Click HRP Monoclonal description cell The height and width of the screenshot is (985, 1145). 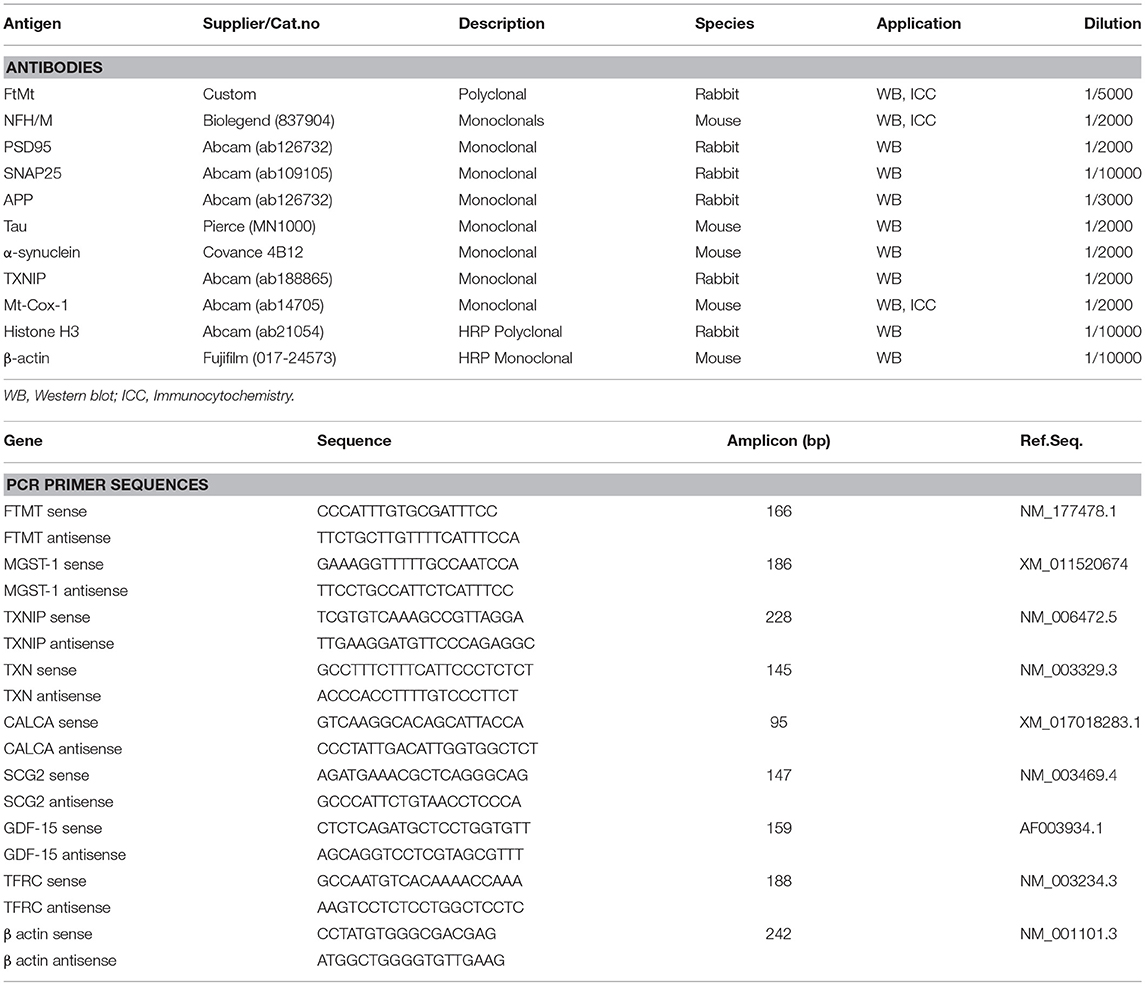point(515,358)
